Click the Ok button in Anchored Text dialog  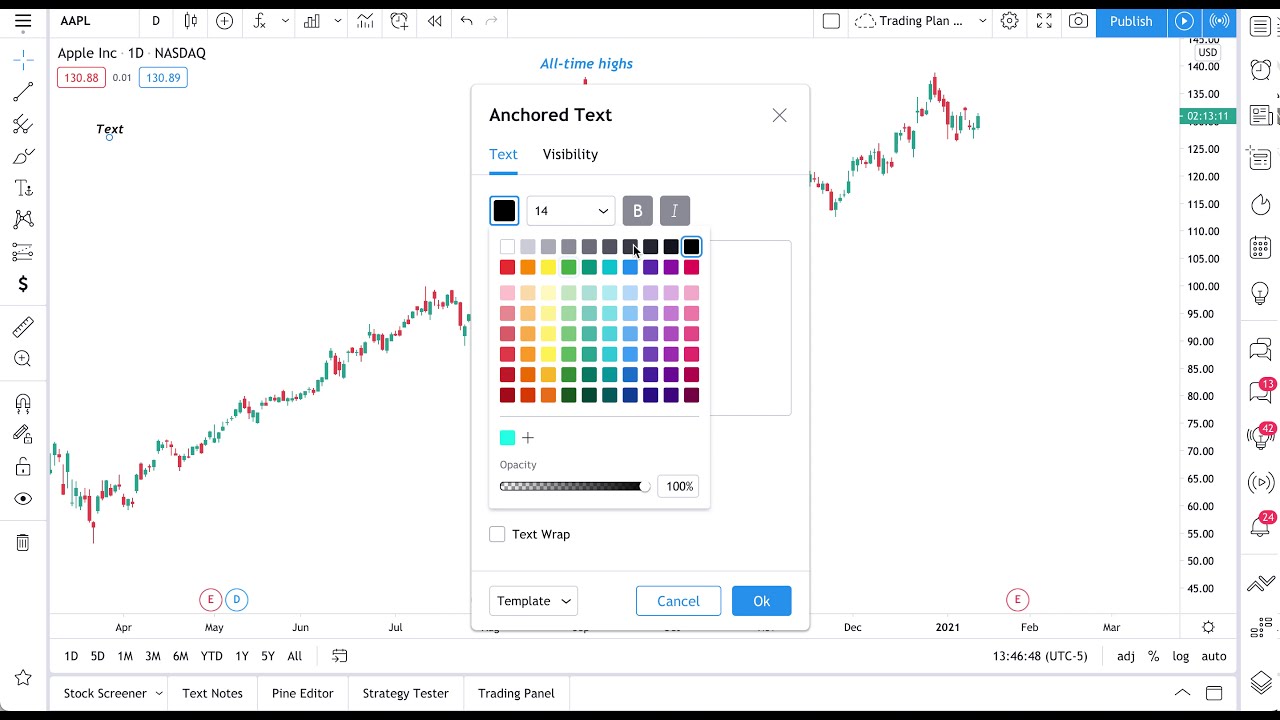(761, 601)
